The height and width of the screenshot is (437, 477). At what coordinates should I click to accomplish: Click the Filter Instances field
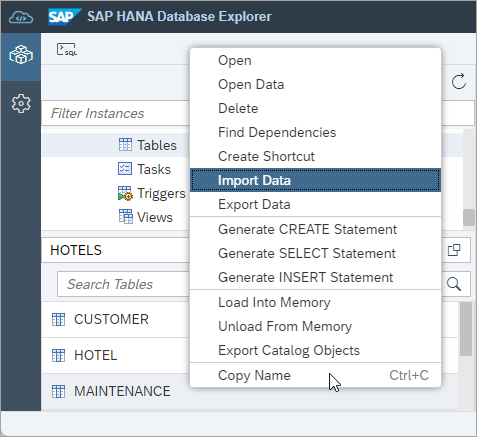point(116,113)
